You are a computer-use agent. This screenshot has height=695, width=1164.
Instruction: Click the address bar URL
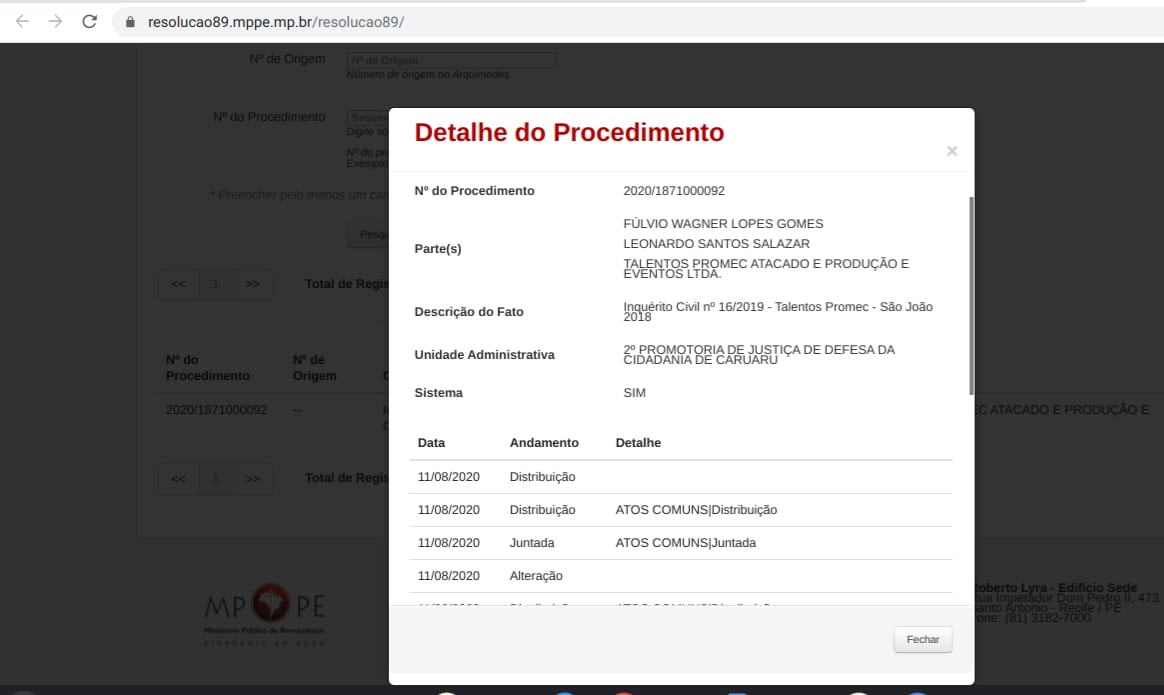coord(275,22)
